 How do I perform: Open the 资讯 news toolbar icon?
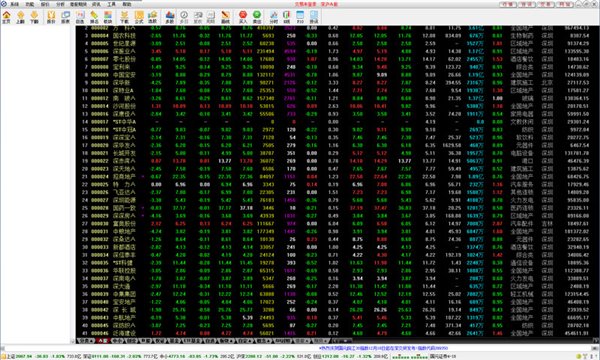pos(313,17)
